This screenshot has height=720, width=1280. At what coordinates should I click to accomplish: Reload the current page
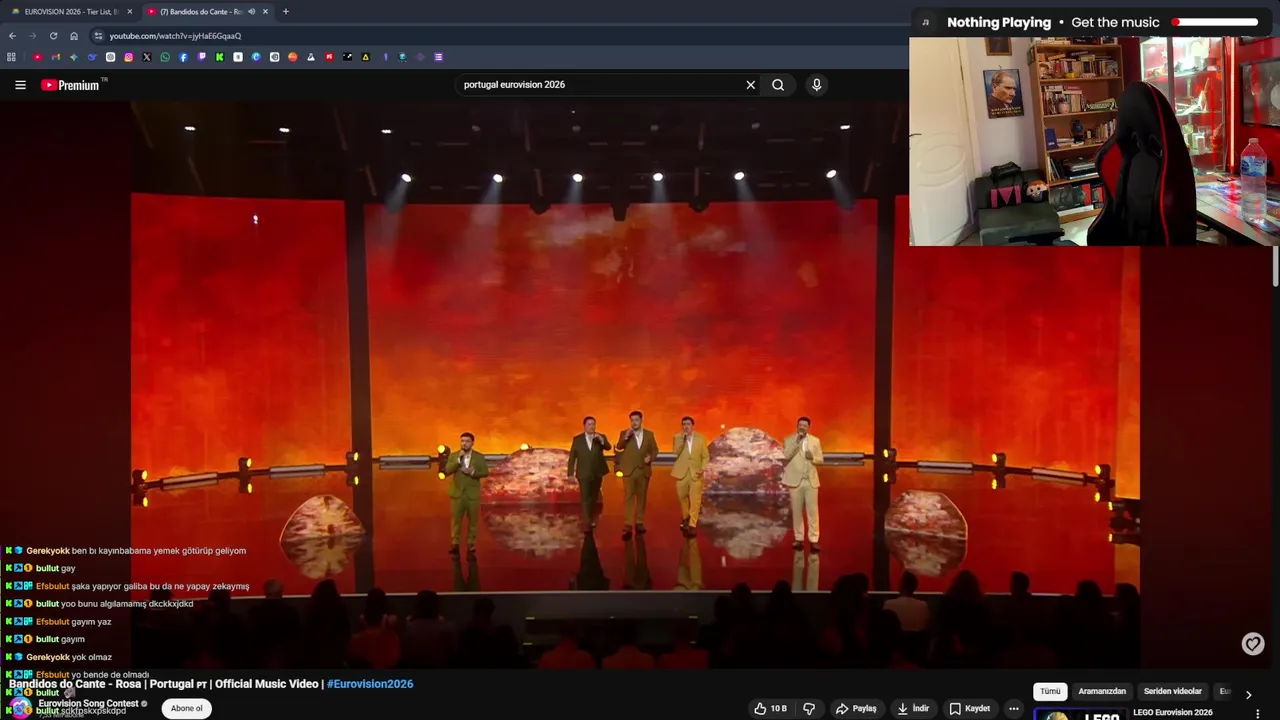click(x=53, y=36)
